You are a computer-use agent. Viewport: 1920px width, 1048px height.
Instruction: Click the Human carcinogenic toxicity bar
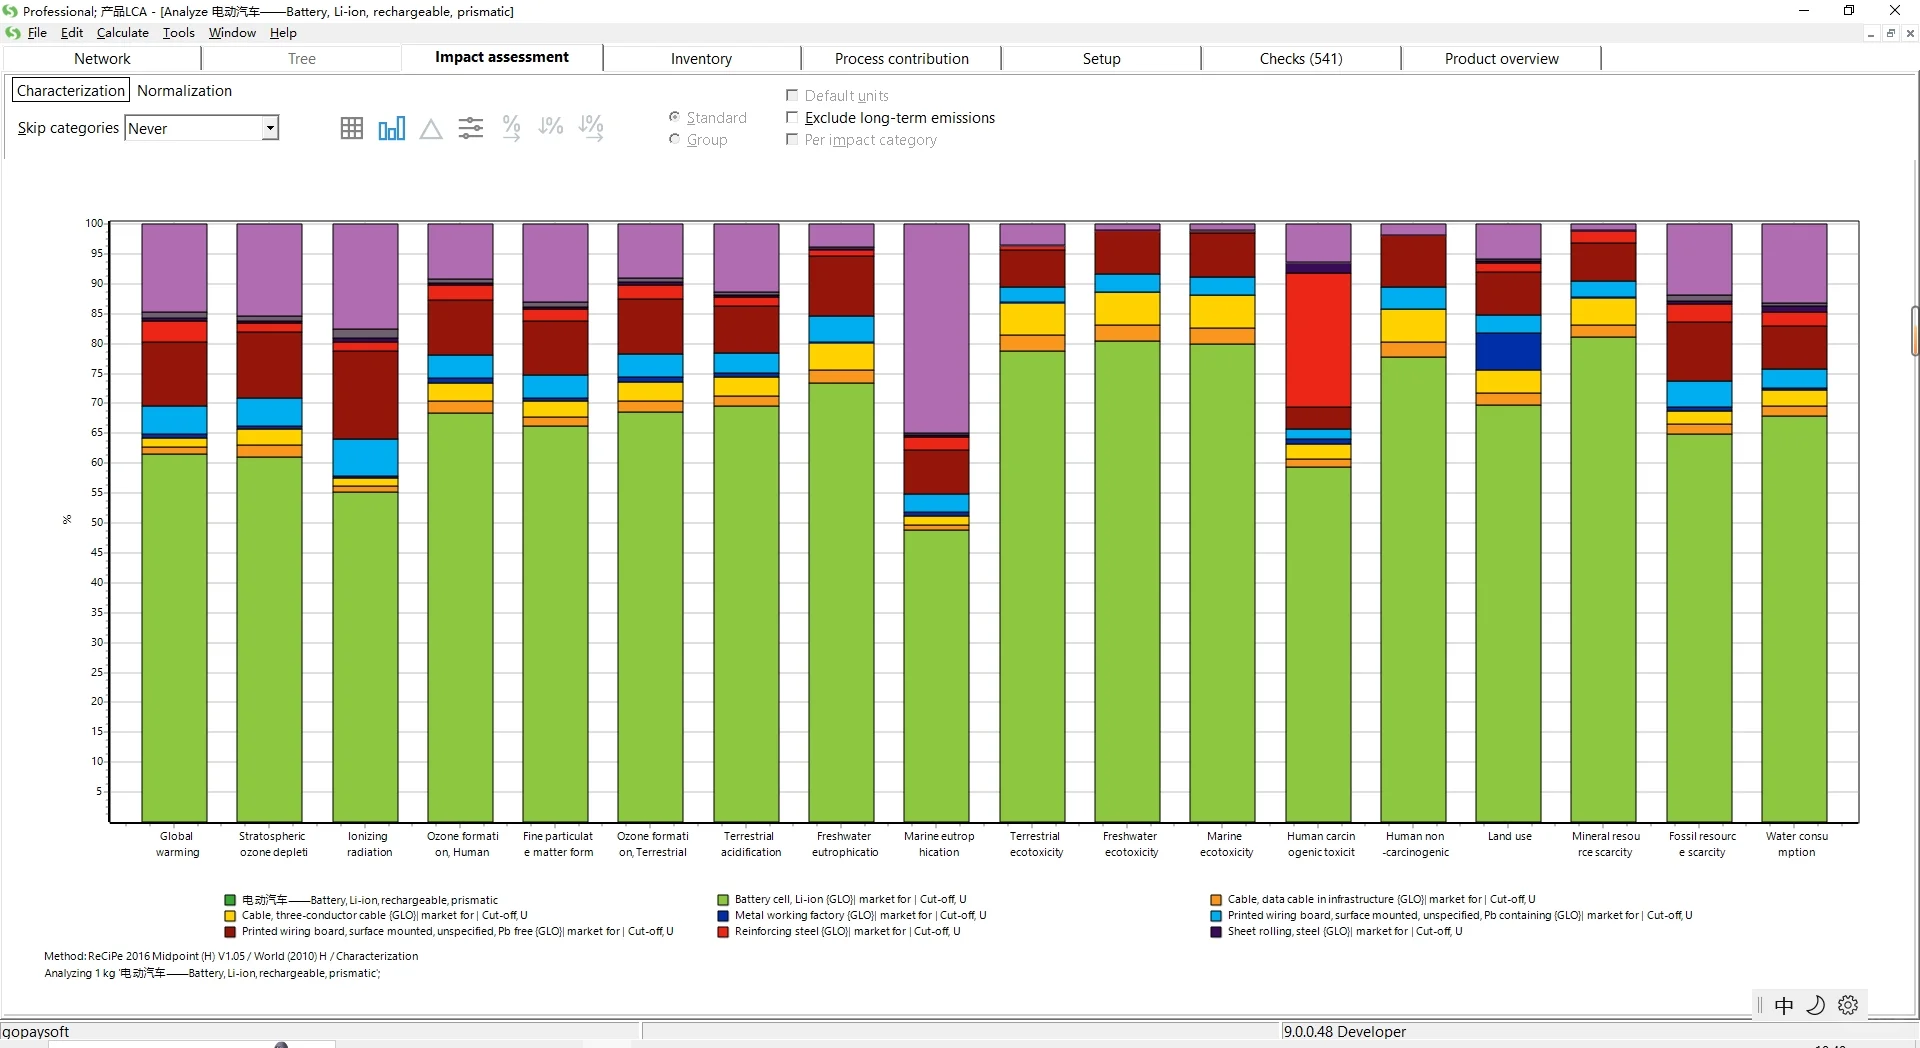click(x=1318, y=522)
